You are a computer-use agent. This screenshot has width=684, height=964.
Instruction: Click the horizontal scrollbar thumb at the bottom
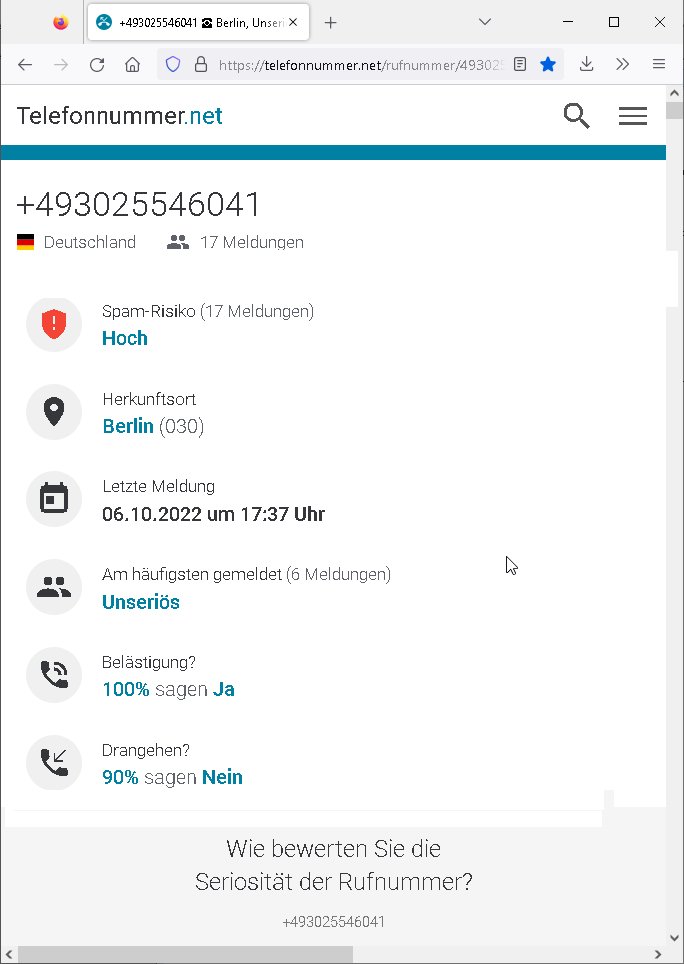[186, 955]
